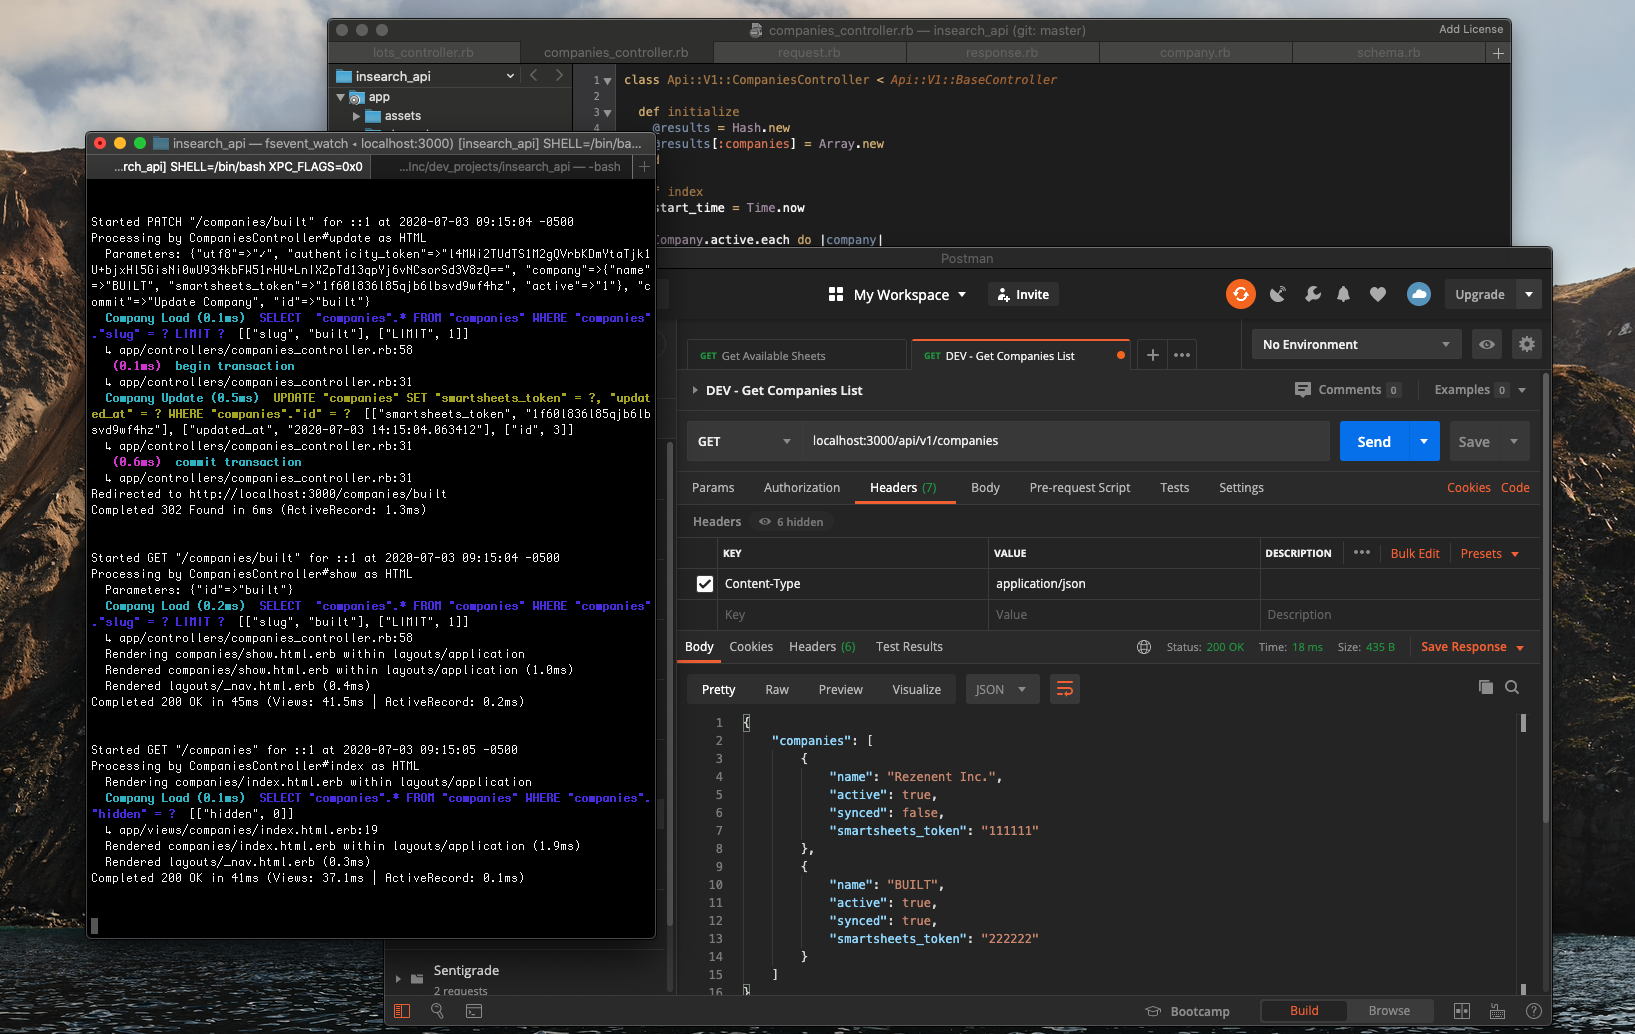
Task: Switch to the Authorization tab
Action: pyautogui.click(x=801, y=488)
